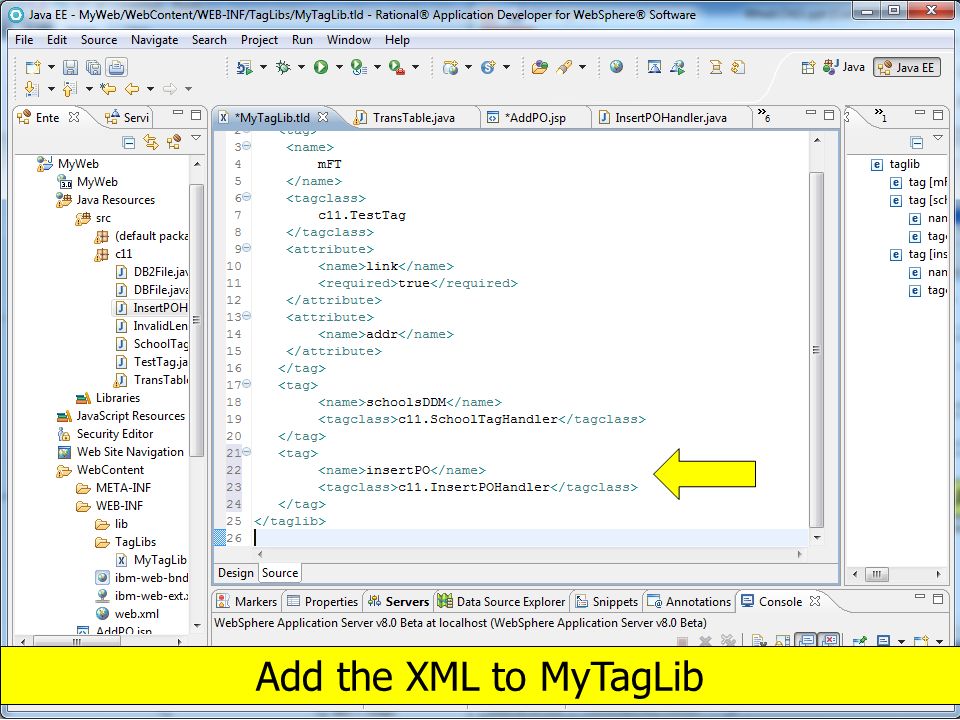The width and height of the screenshot is (960, 720).
Task: Open the Run dropdown arrow
Action: pos(339,67)
